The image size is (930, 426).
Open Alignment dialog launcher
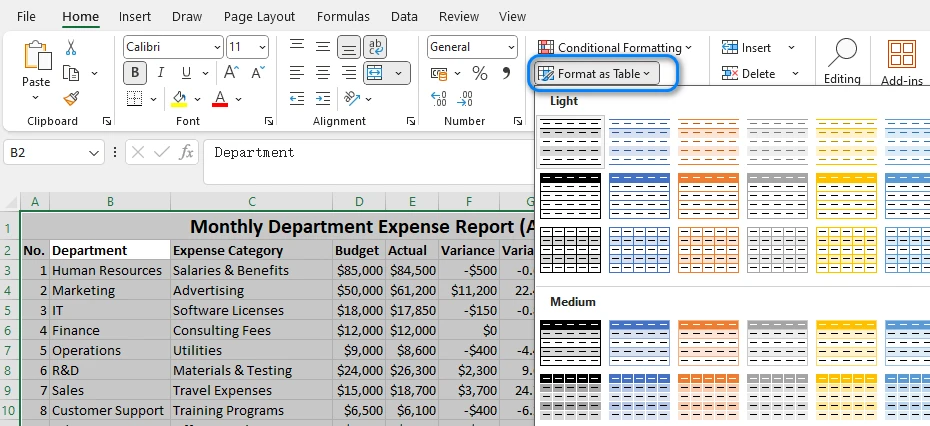tap(411, 121)
